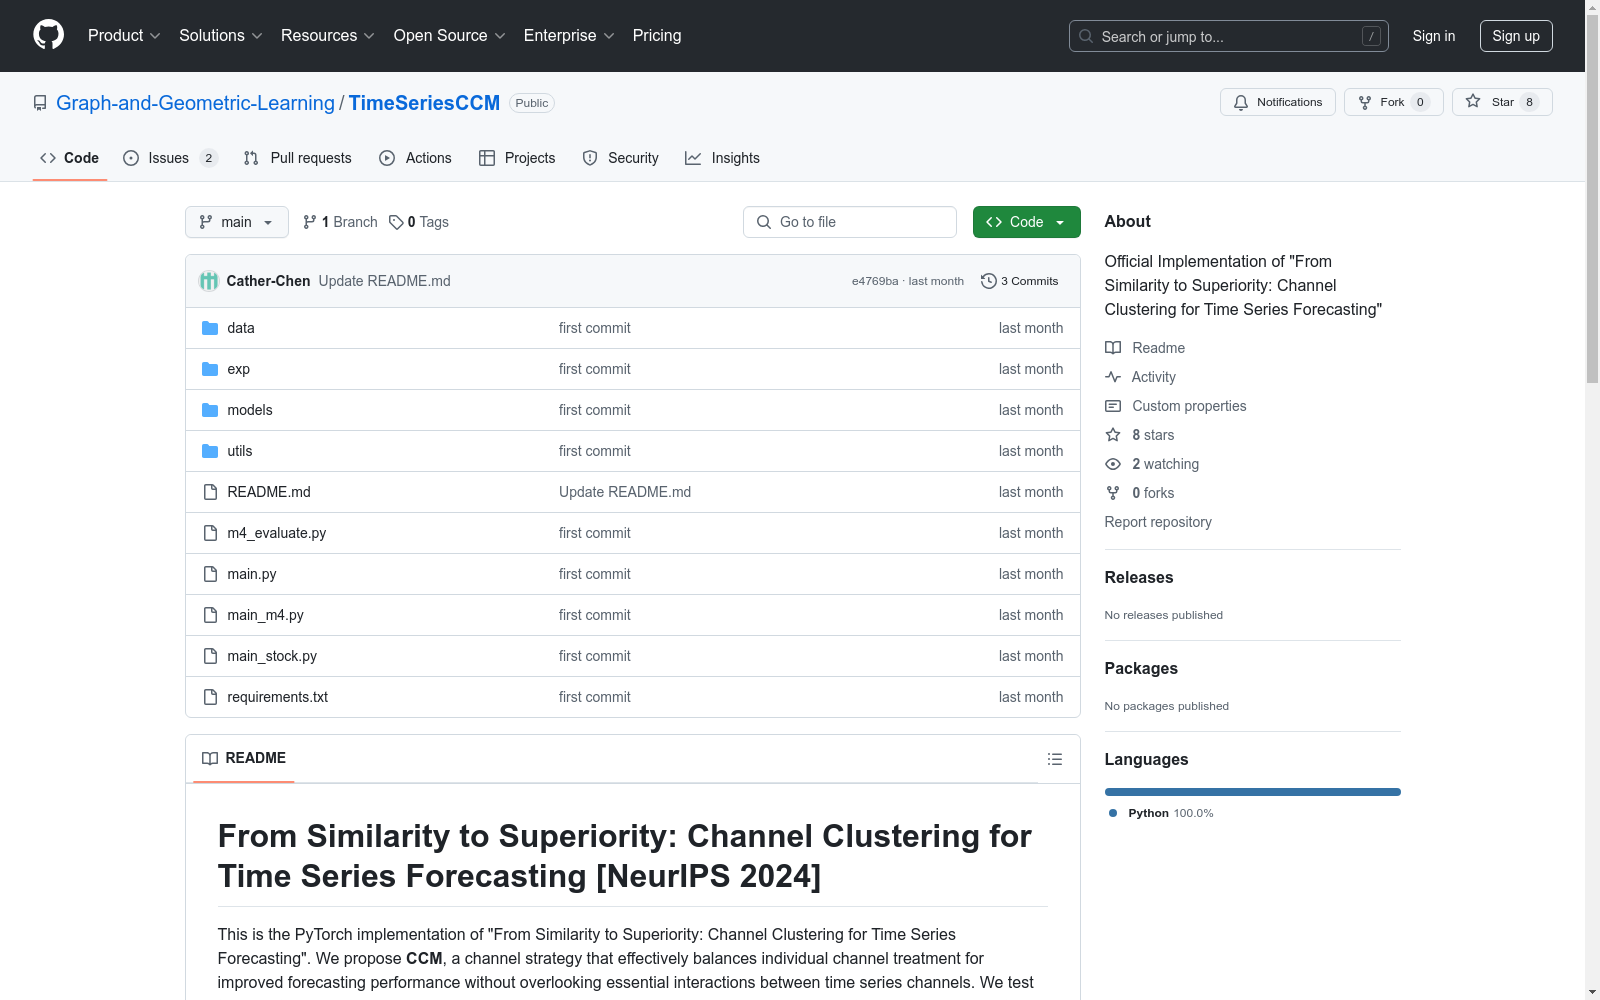The height and width of the screenshot is (1000, 1600).
Task: View the 3 Commits history
Action: (x=1020, y=281)
